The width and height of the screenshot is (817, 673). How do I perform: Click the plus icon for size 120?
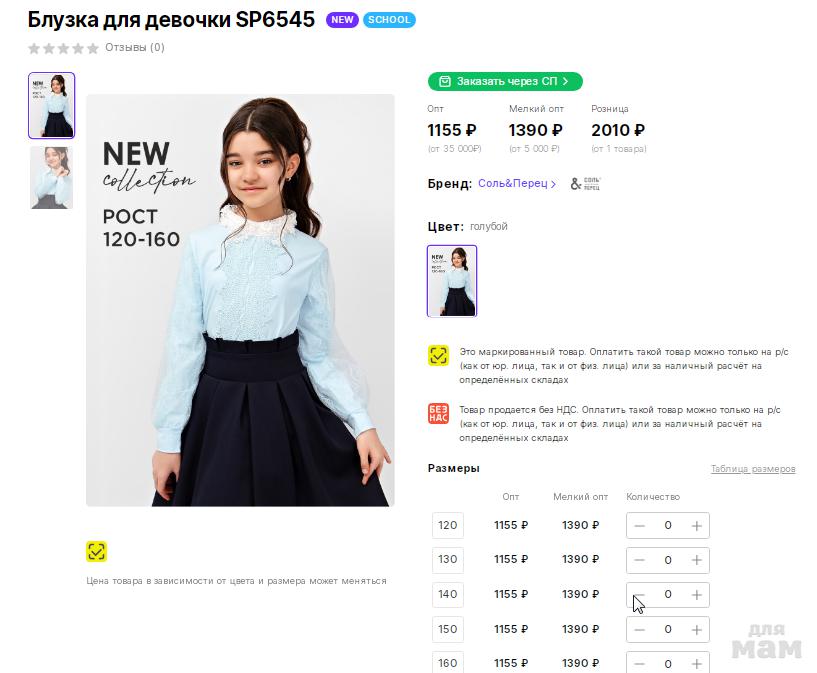click(696, 526)
